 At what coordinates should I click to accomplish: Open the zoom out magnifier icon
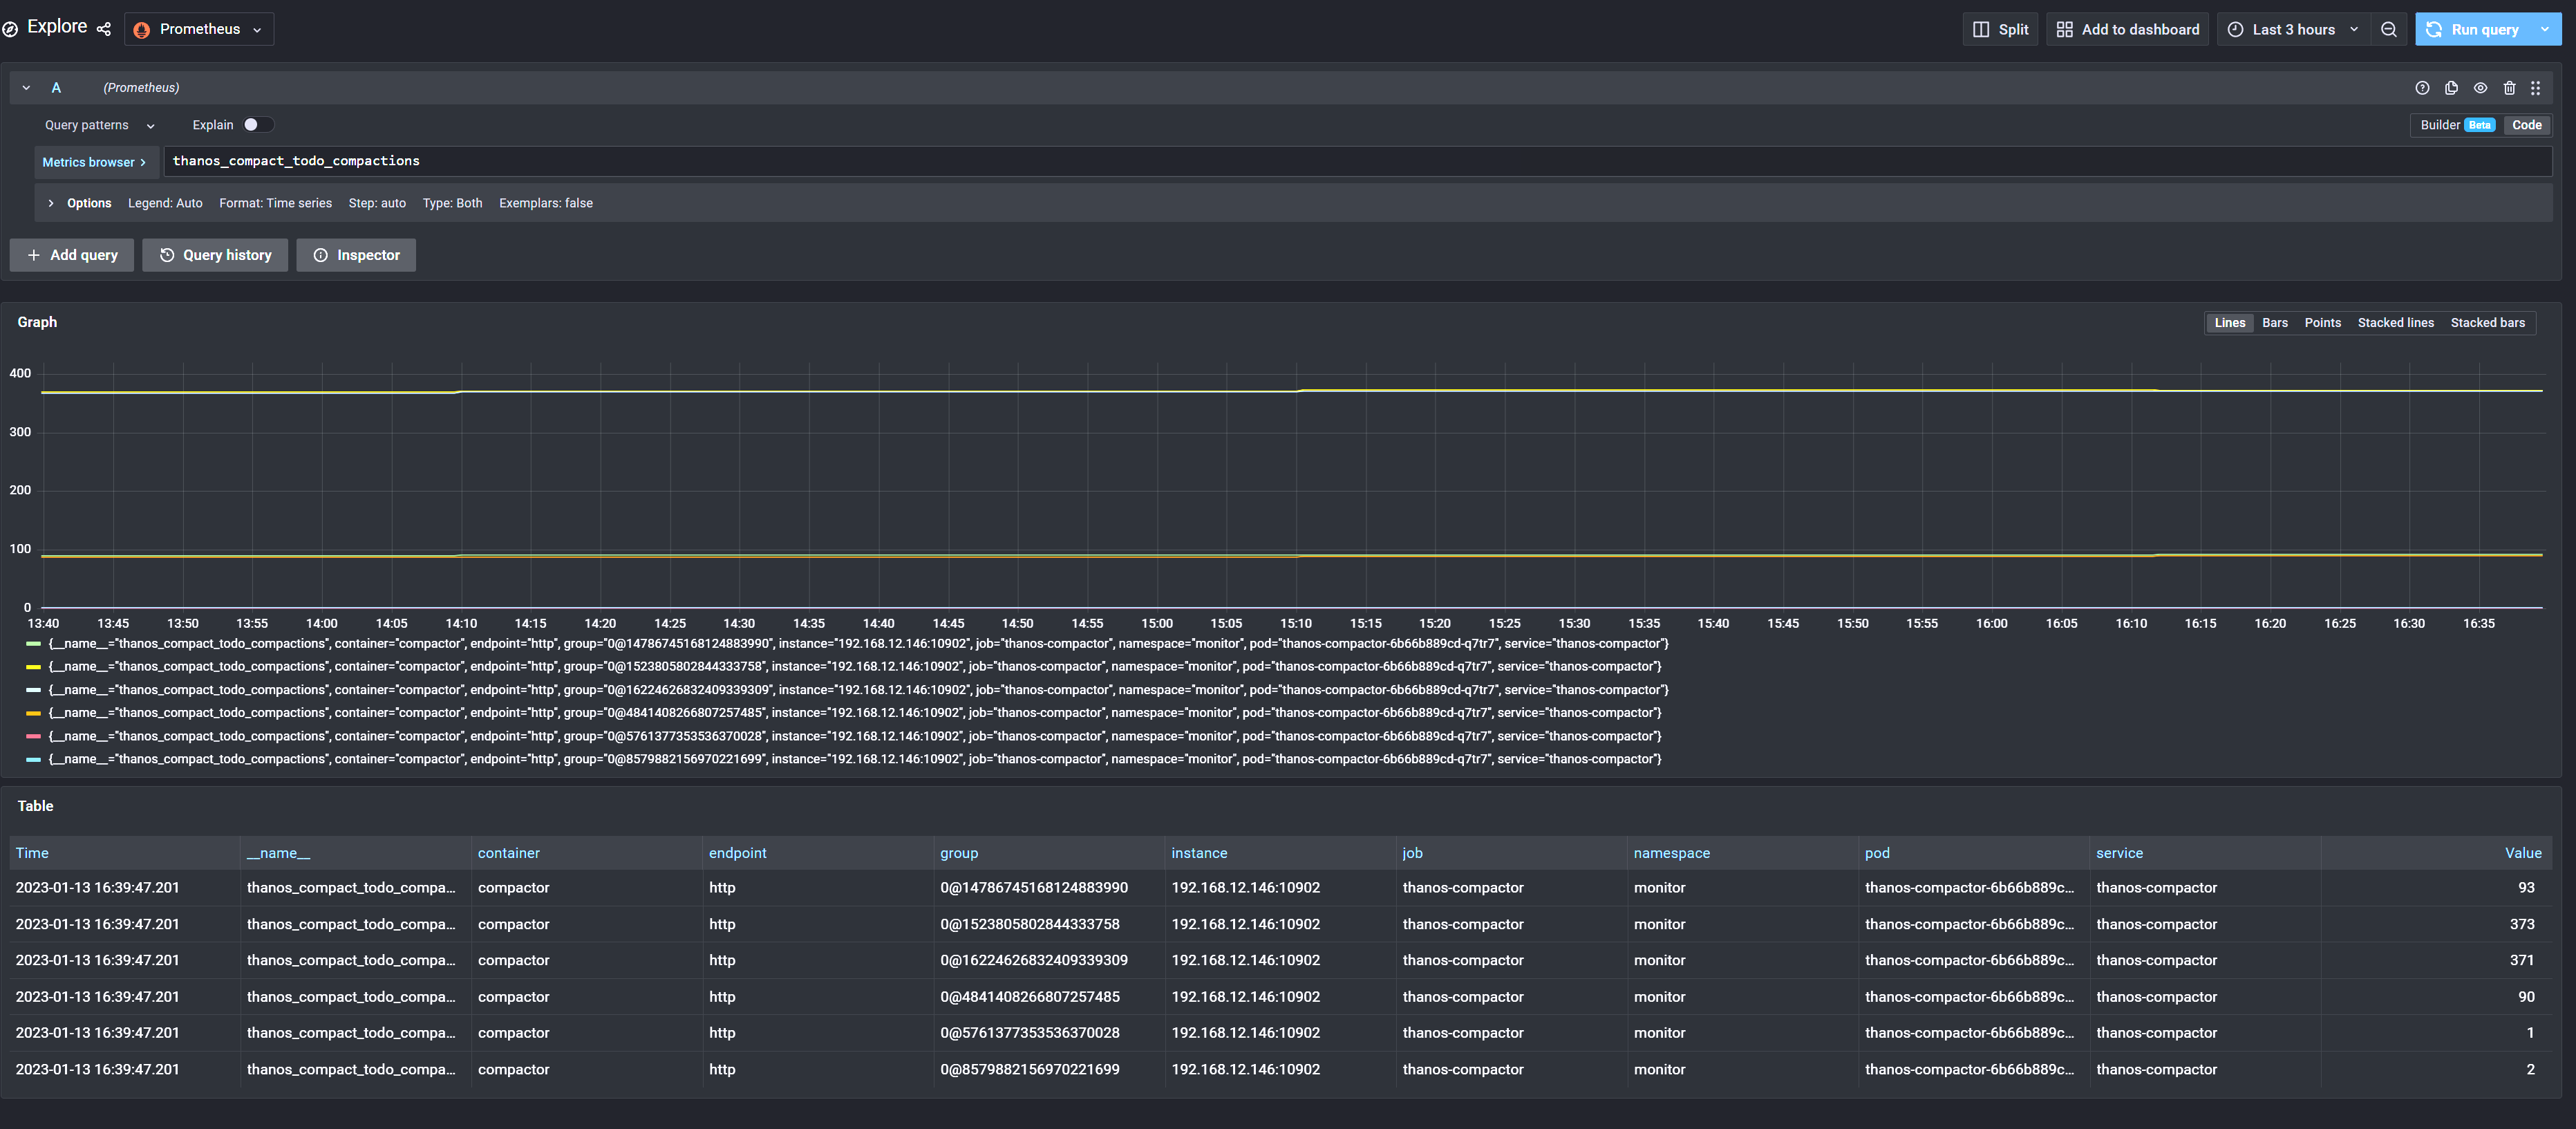pos(2389,29)
